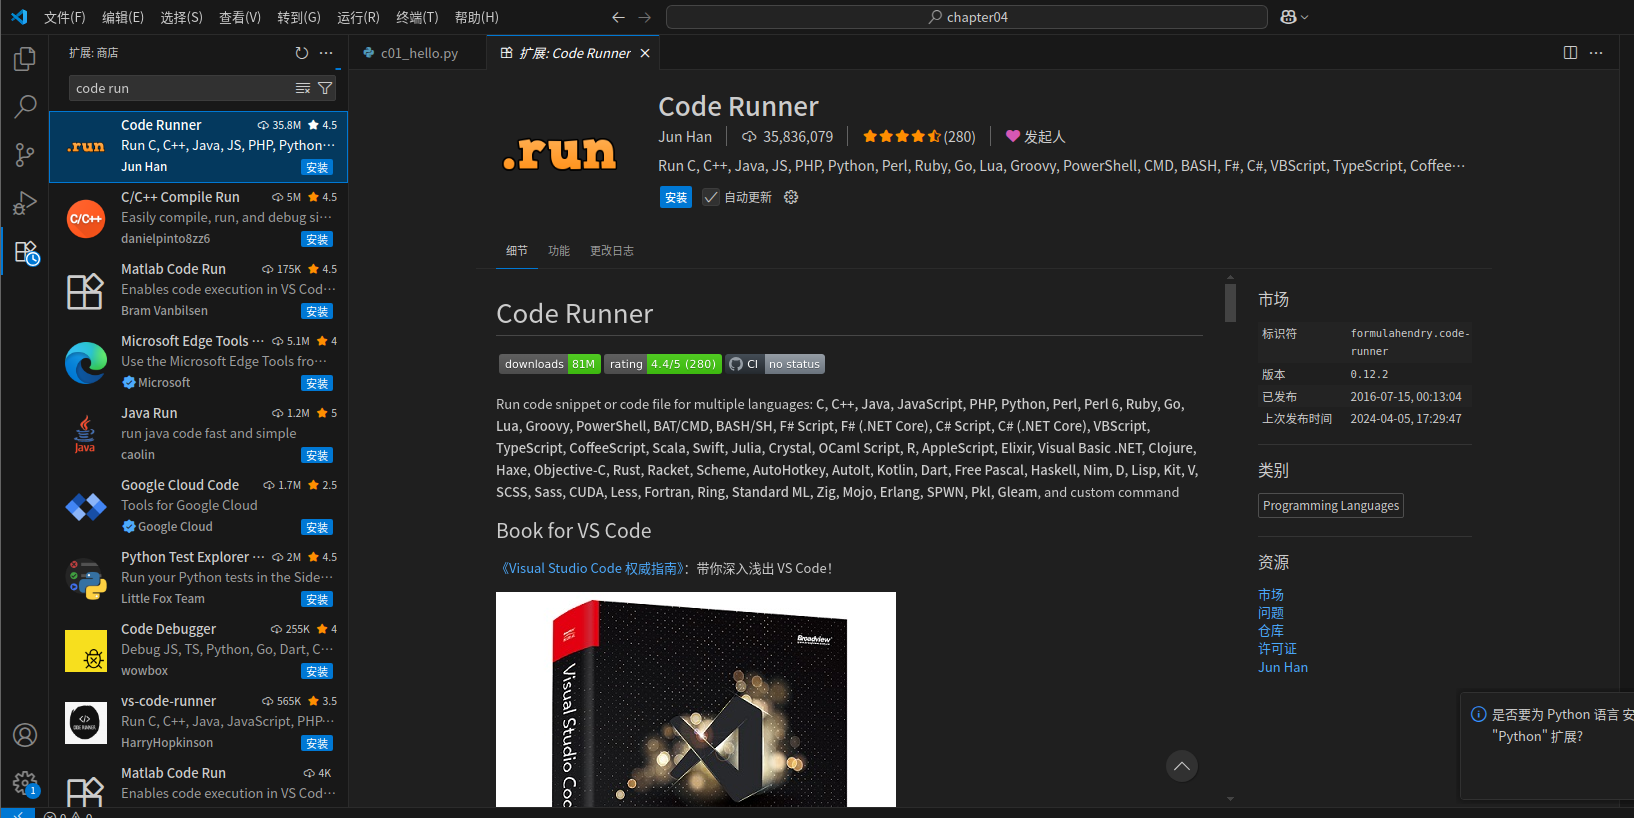Select the 功能 features tab
This screenshot has width=1634, height=818.
pyautogui.click(x=559, y=251)
